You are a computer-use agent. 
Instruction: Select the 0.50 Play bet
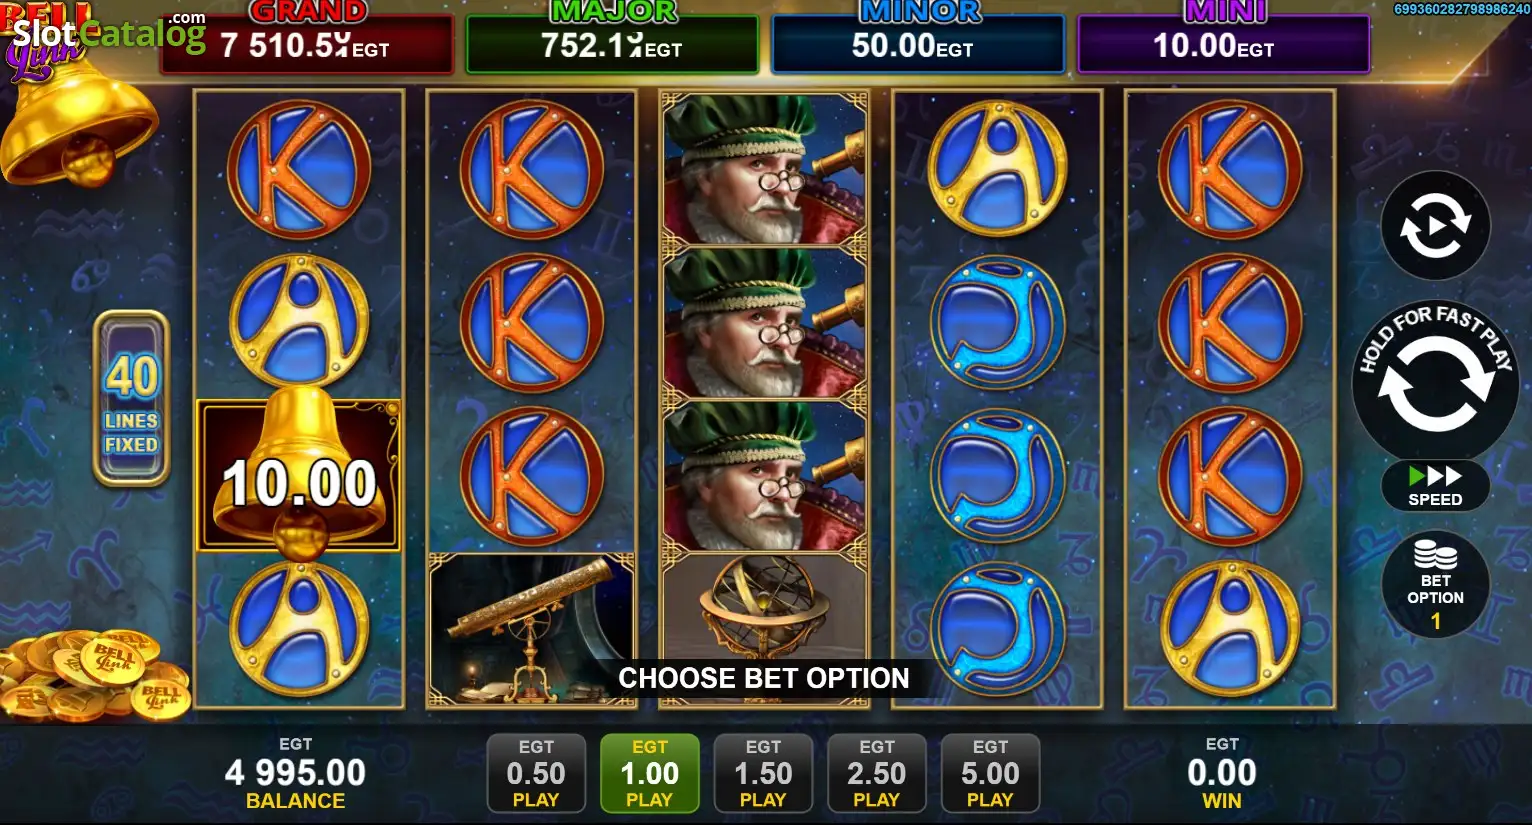point(536,773)
